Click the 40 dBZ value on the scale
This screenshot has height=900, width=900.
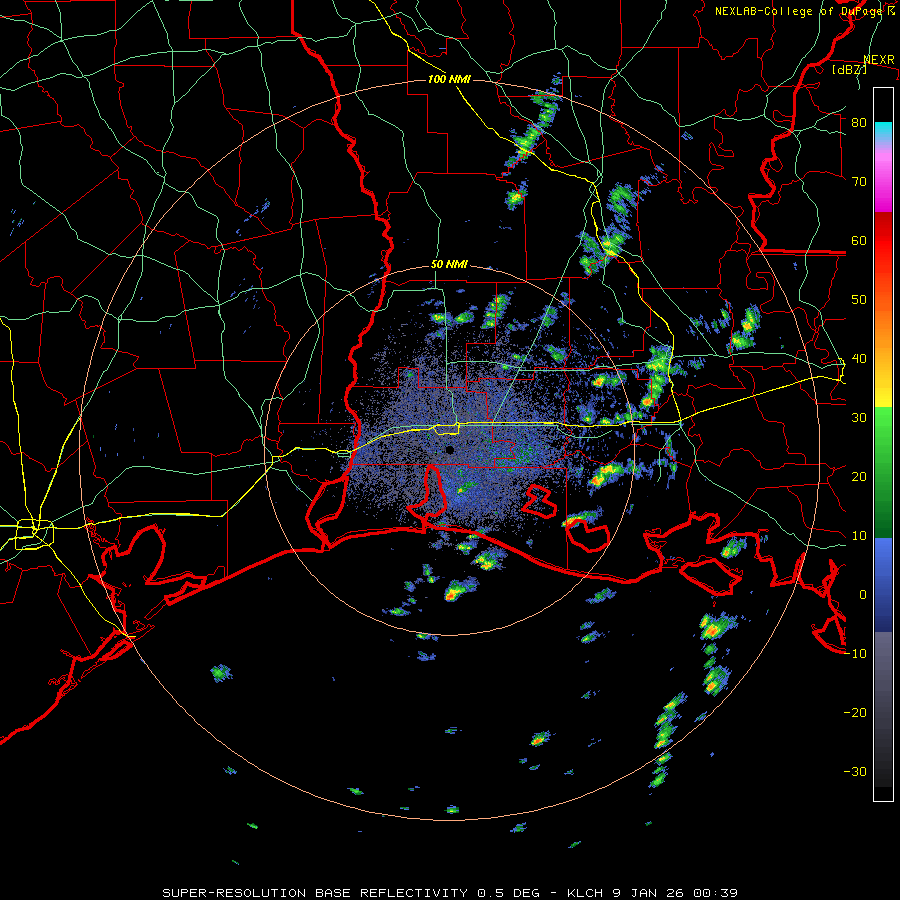(859, 359)
